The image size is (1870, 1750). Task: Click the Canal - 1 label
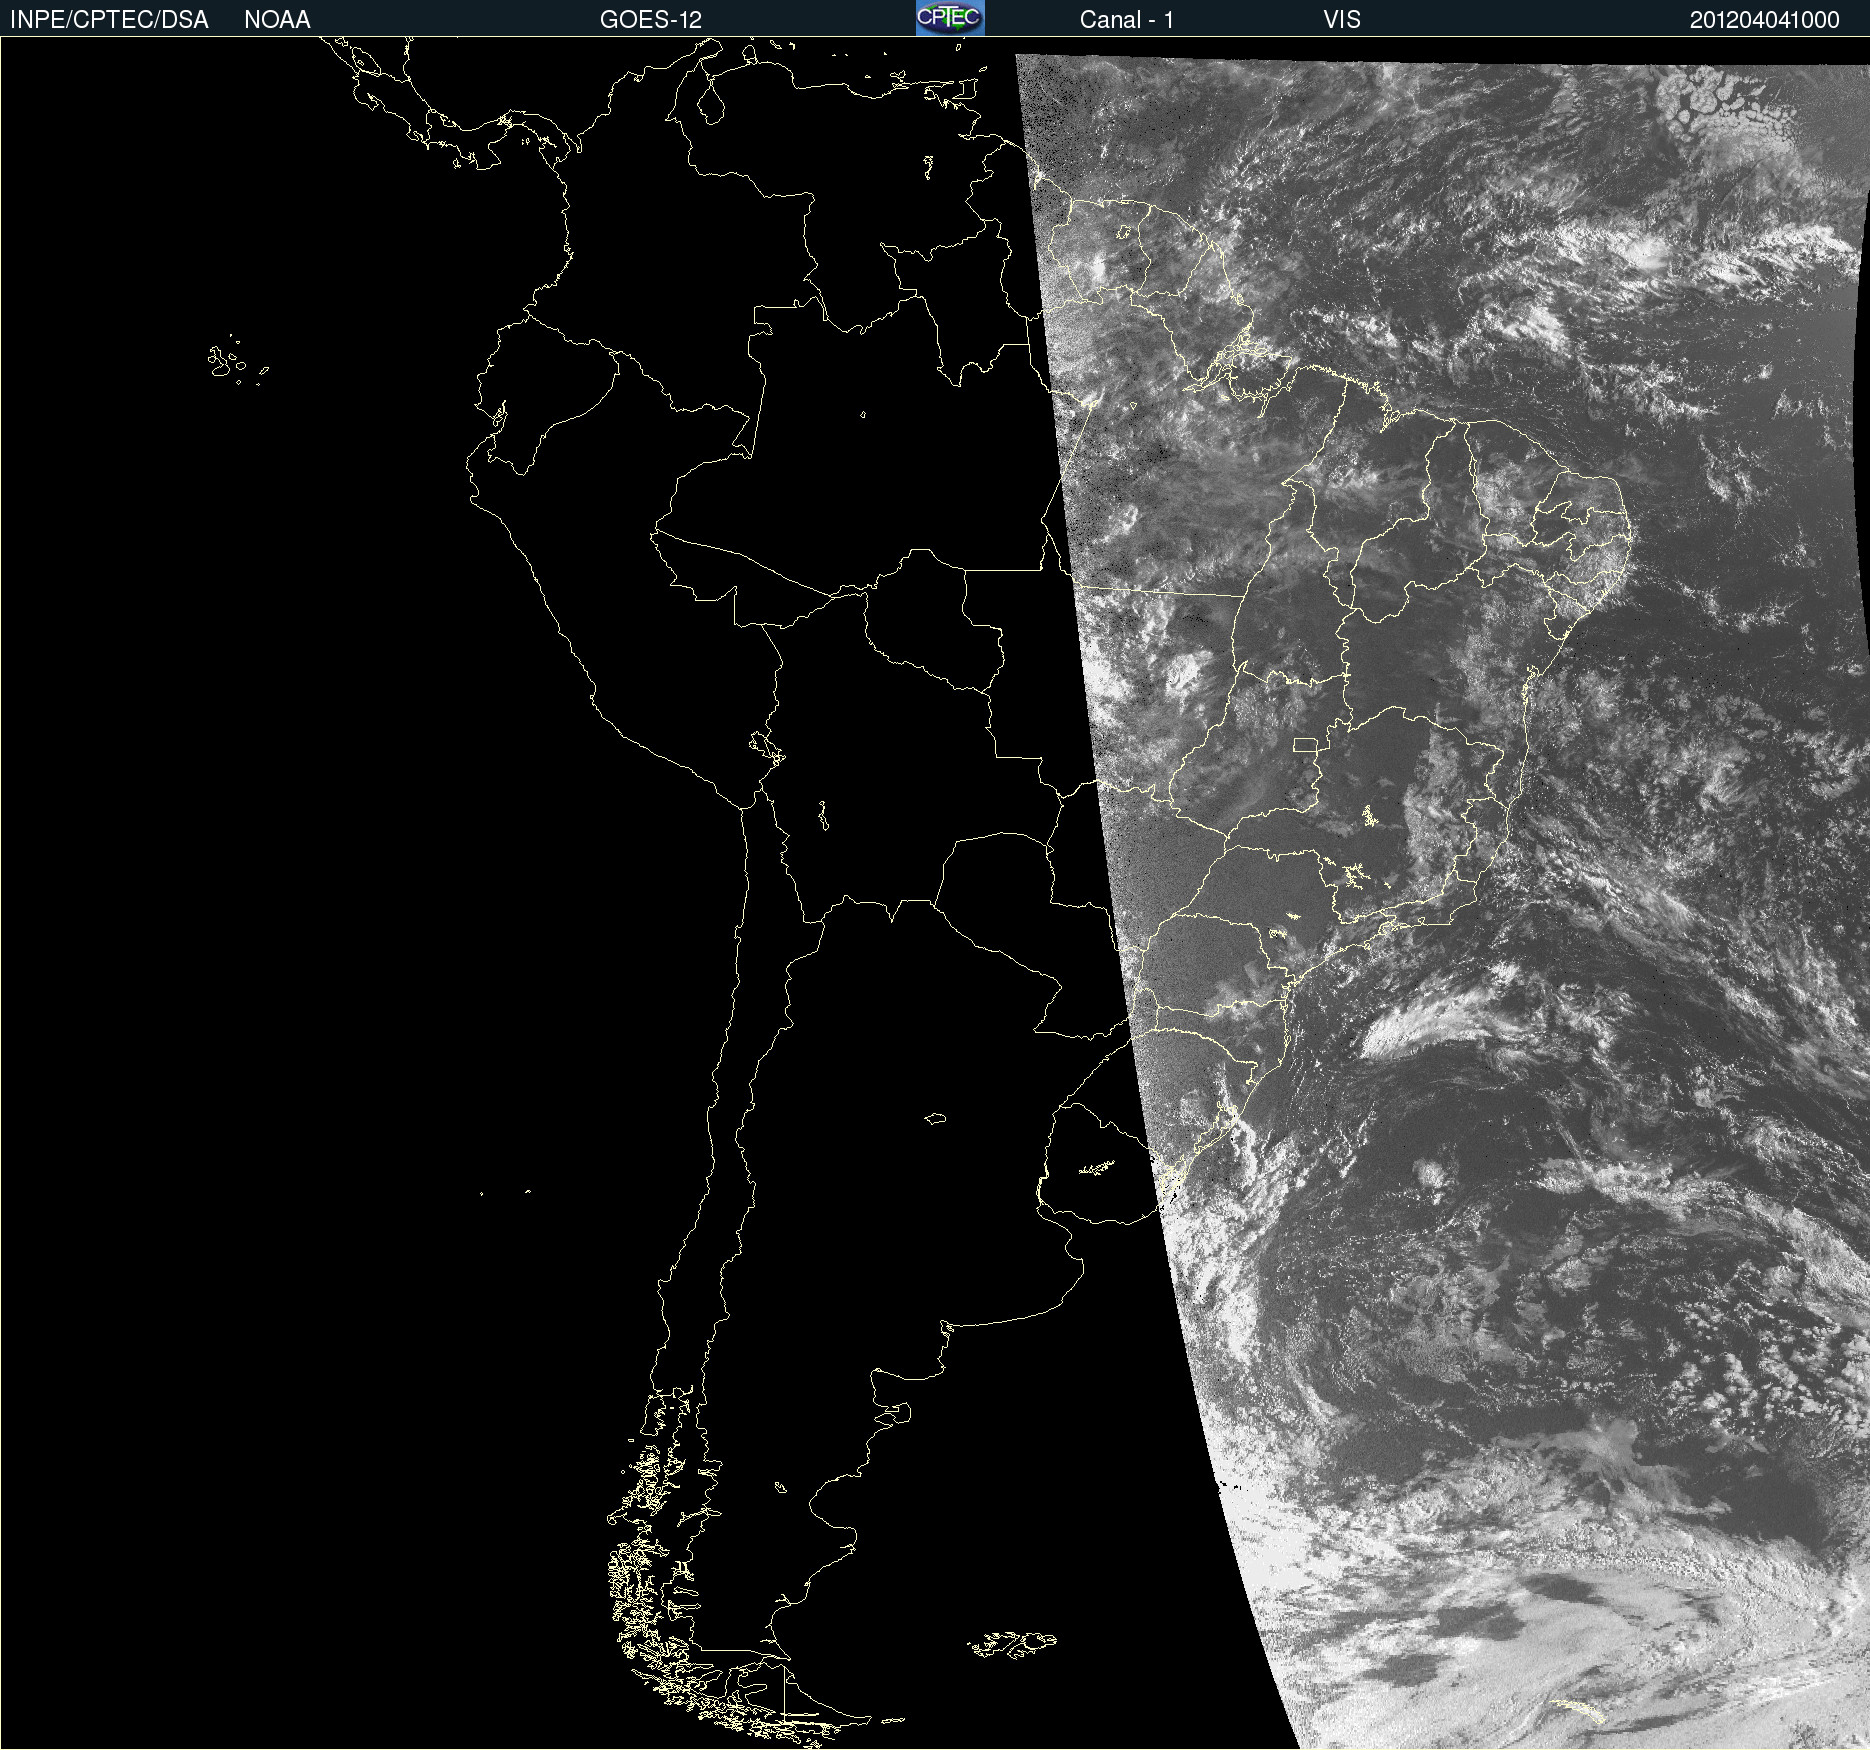coord(1126,20)
